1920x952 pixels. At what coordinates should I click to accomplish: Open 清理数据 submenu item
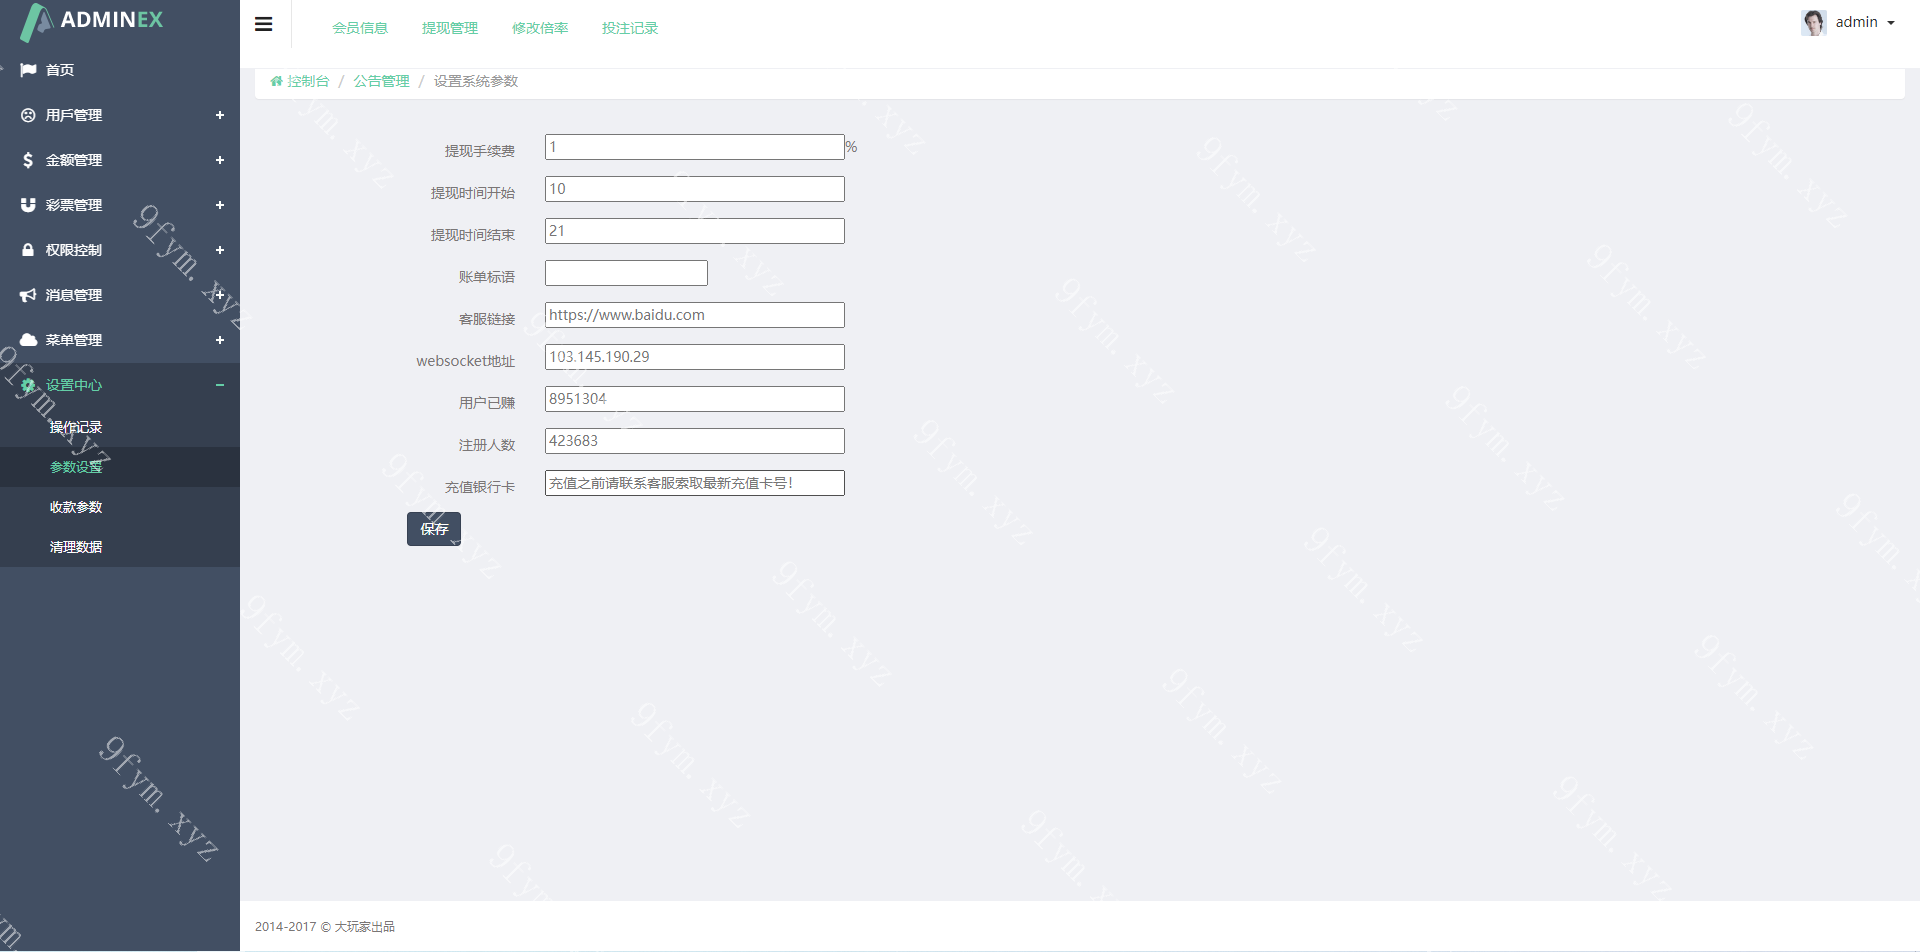(76, 547)
